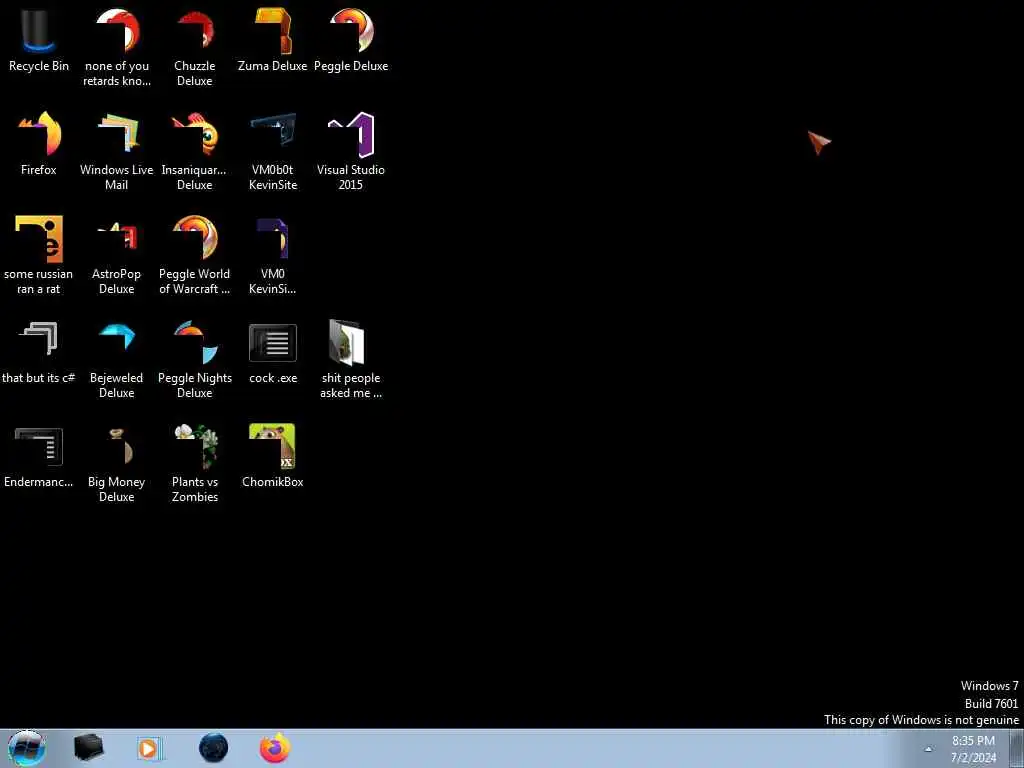Click the dark globe taskbar icon
1024x768 pixels.
[x=214, y=748]
